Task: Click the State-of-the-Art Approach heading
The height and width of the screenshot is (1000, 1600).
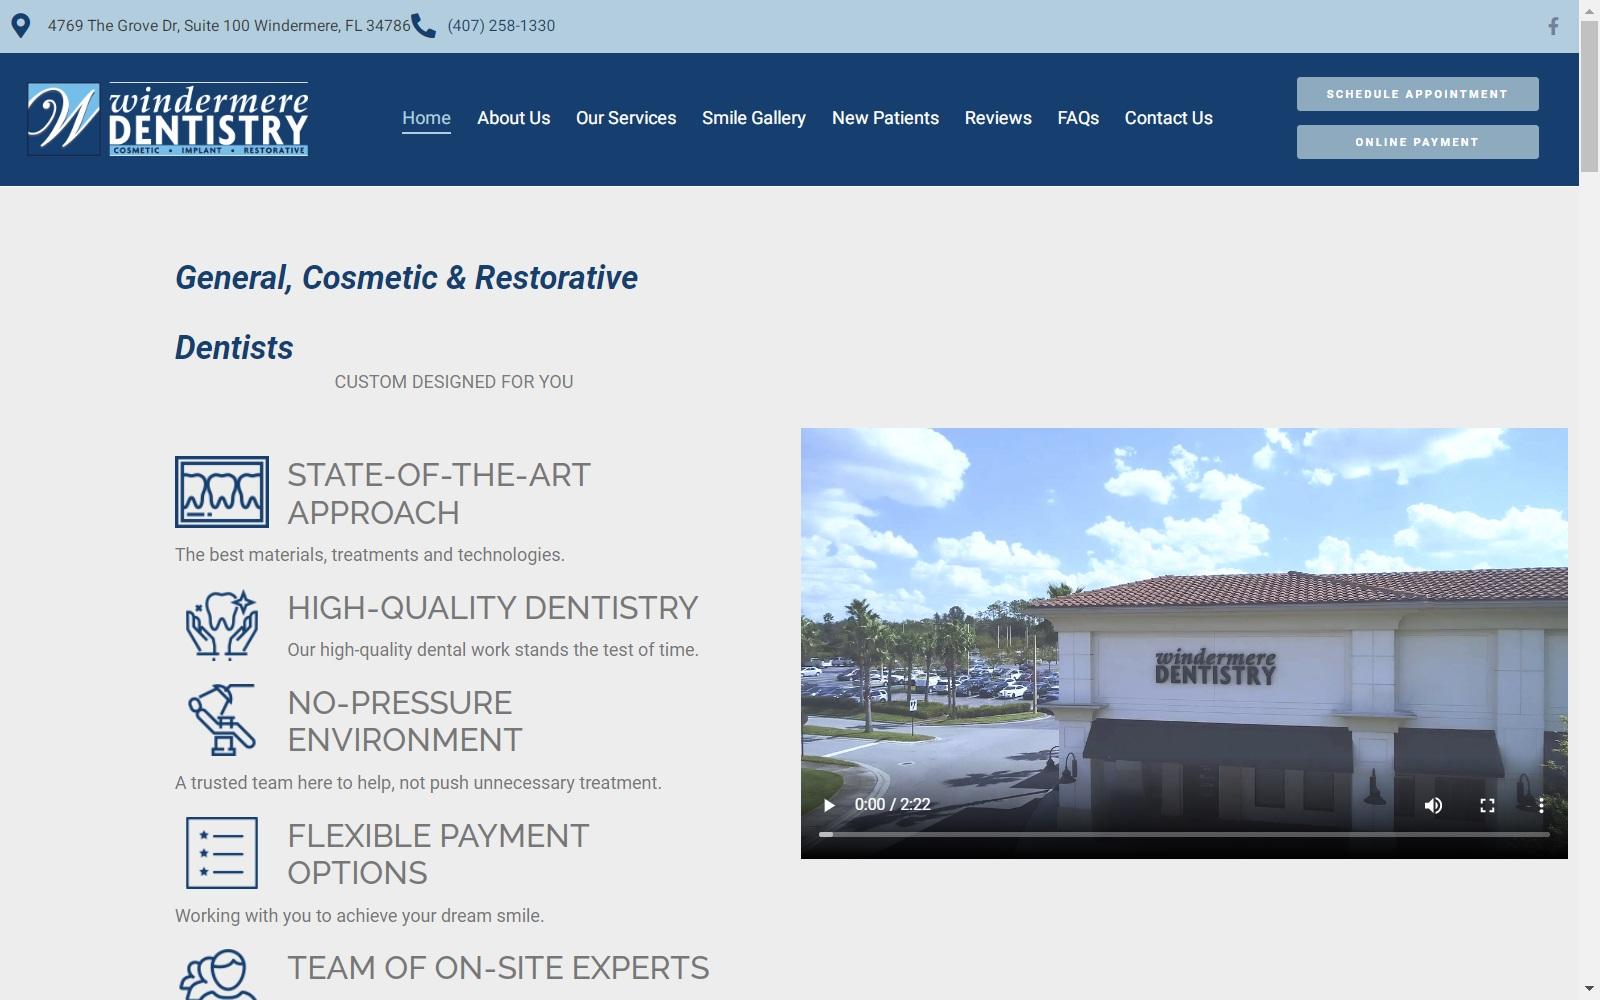Action: [439, 494]
